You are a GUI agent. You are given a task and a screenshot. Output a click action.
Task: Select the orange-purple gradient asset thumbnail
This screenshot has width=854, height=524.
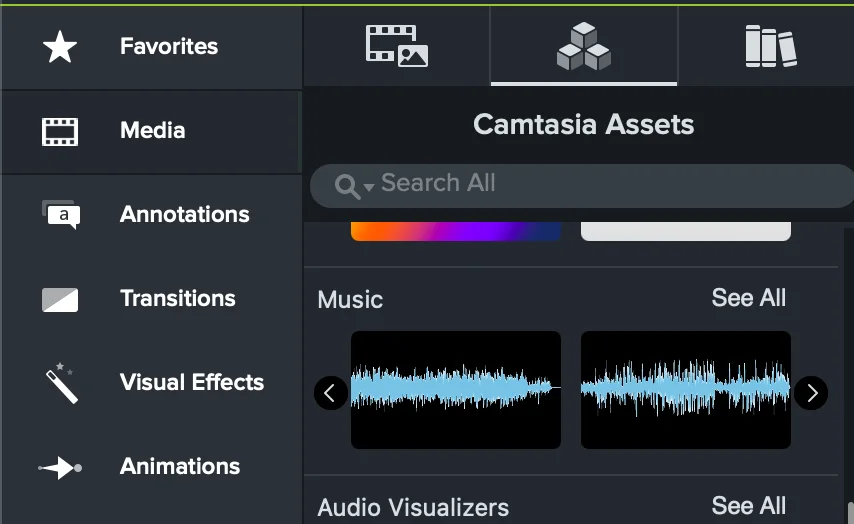click(x=456, y=231)
